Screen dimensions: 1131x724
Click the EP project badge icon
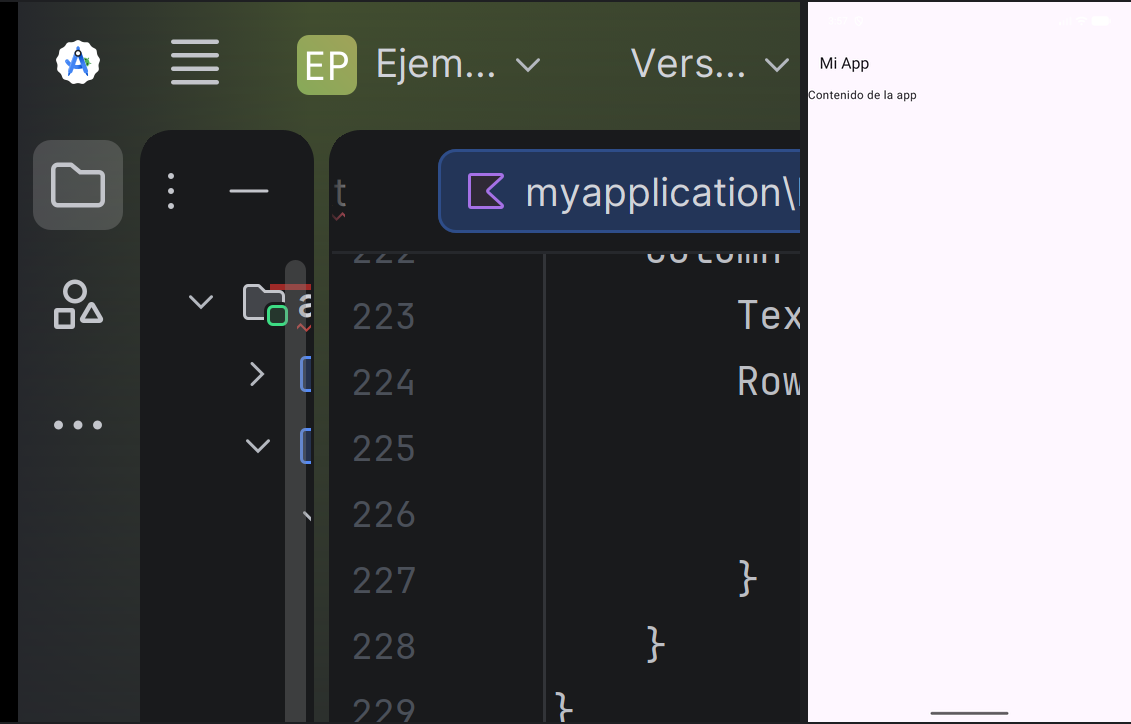[x=327, y=65]
